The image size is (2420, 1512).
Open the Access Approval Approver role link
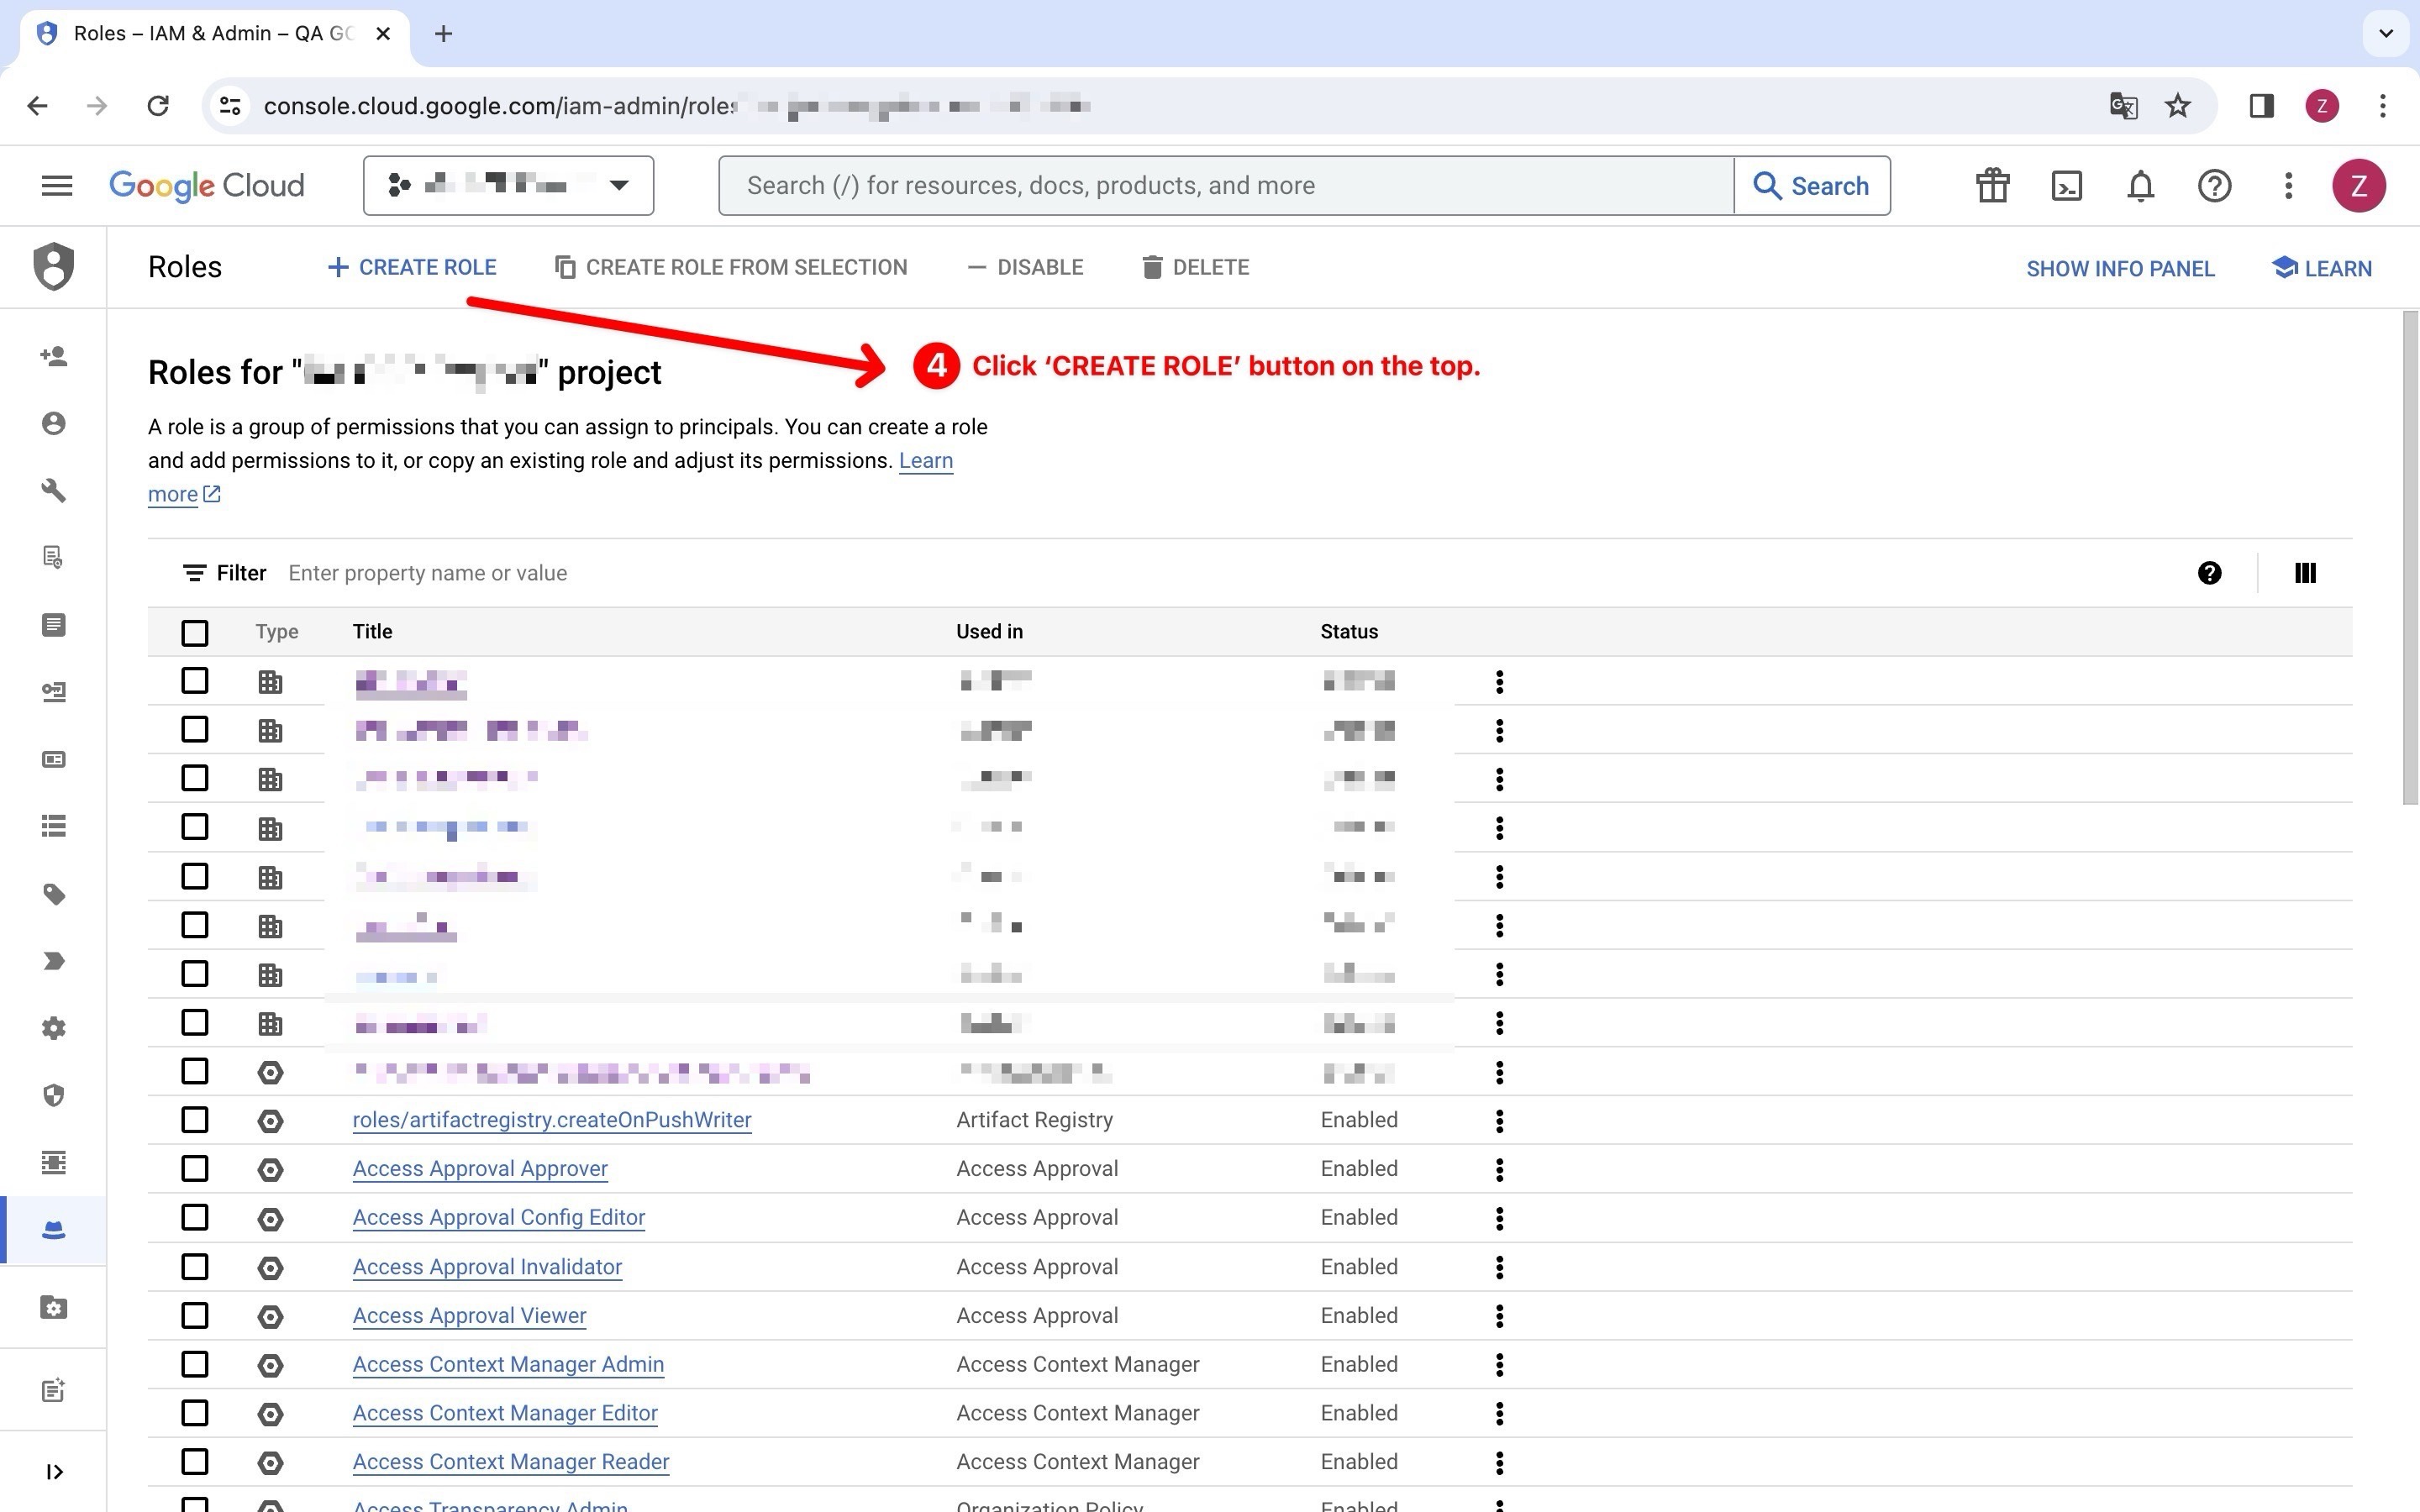(480, 1168)
